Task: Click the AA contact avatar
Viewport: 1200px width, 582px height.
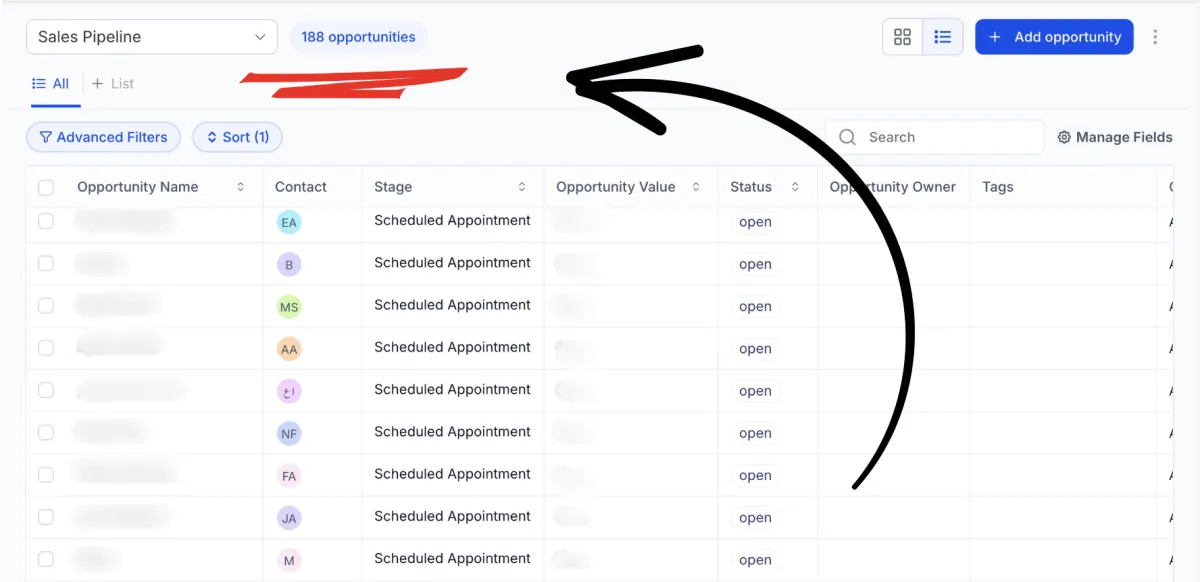Action: (289, 349)
